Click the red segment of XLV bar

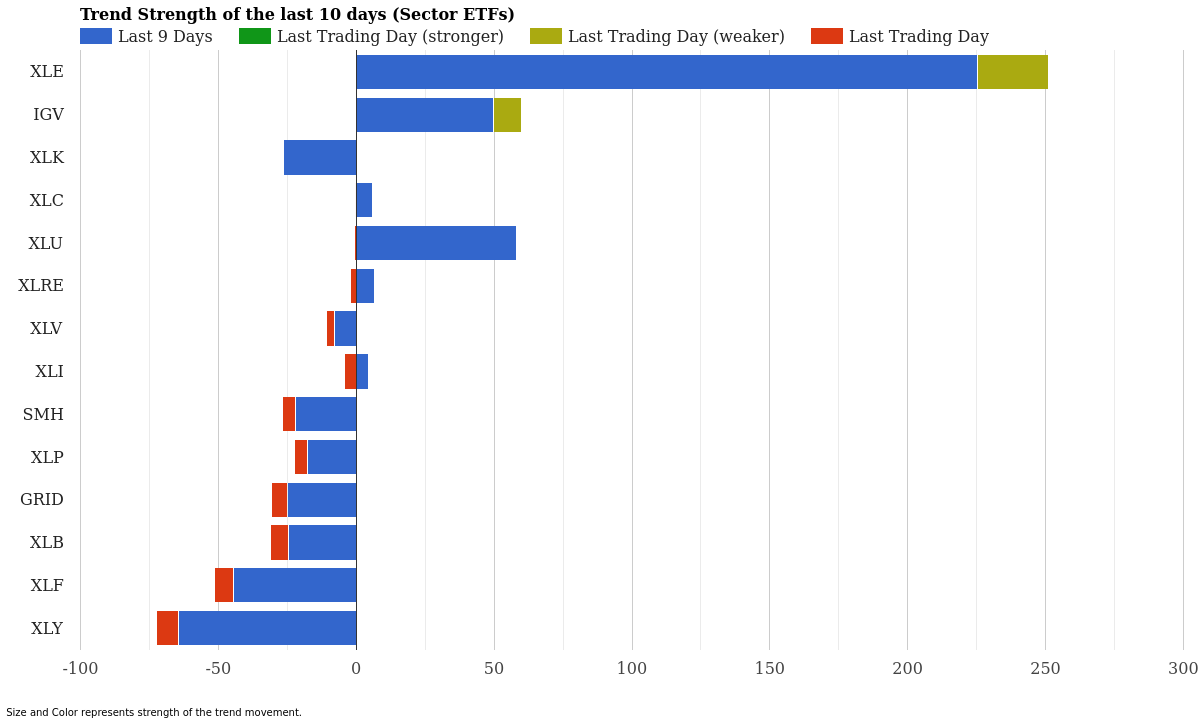coord(330,329)
